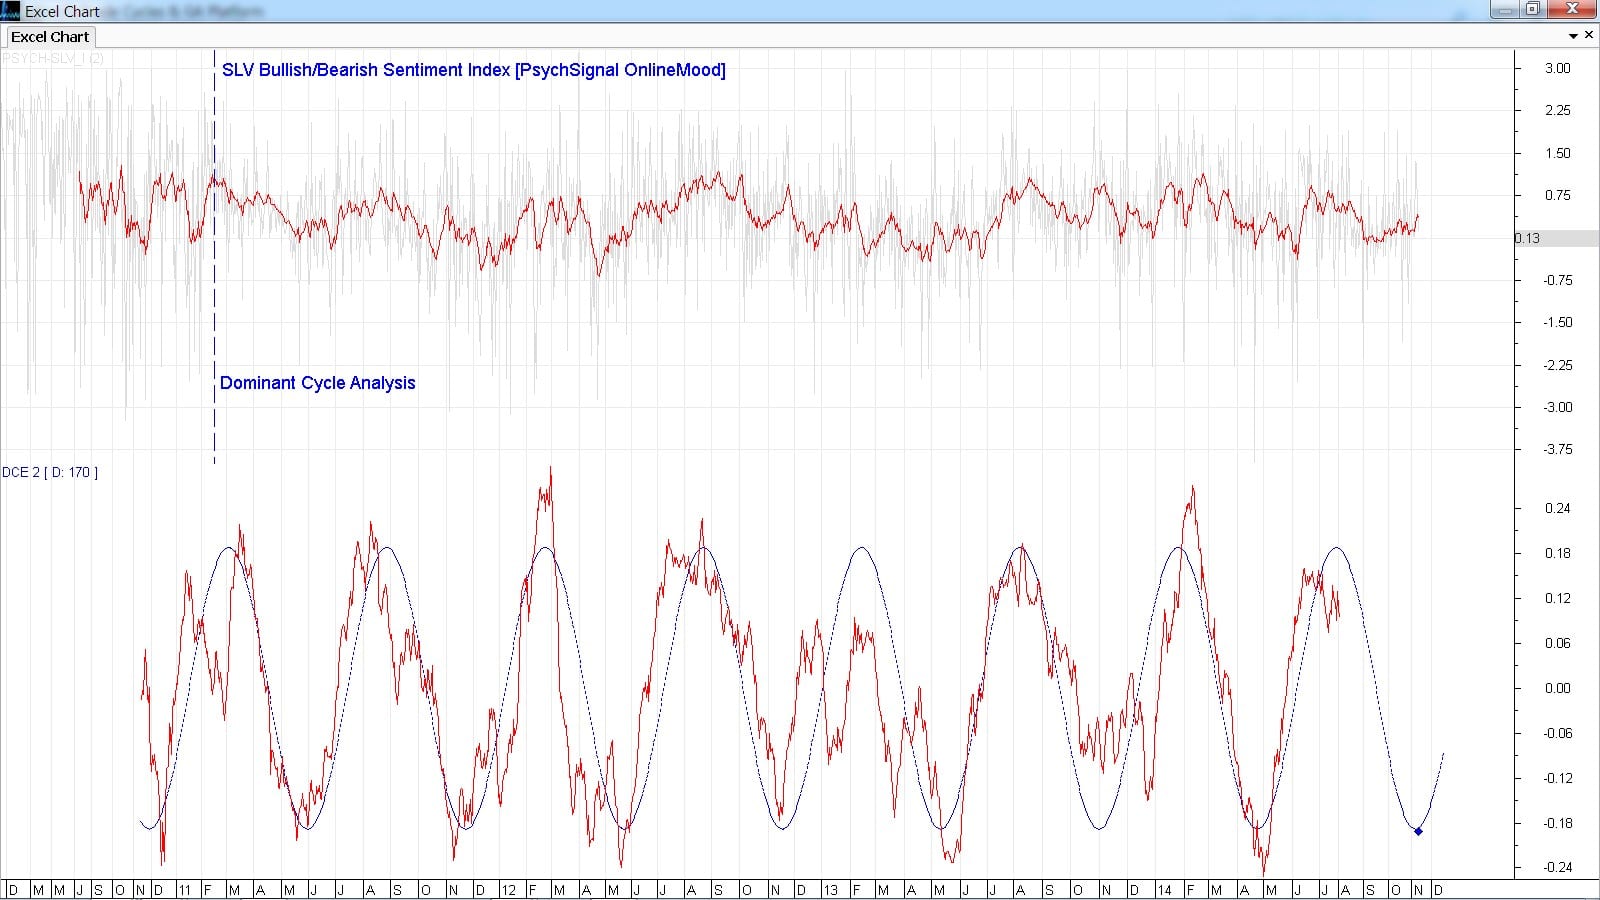Select the Excel Chart tab
Image resolution: width=1600 pixels, height=900 pixels.
point(49,36)
